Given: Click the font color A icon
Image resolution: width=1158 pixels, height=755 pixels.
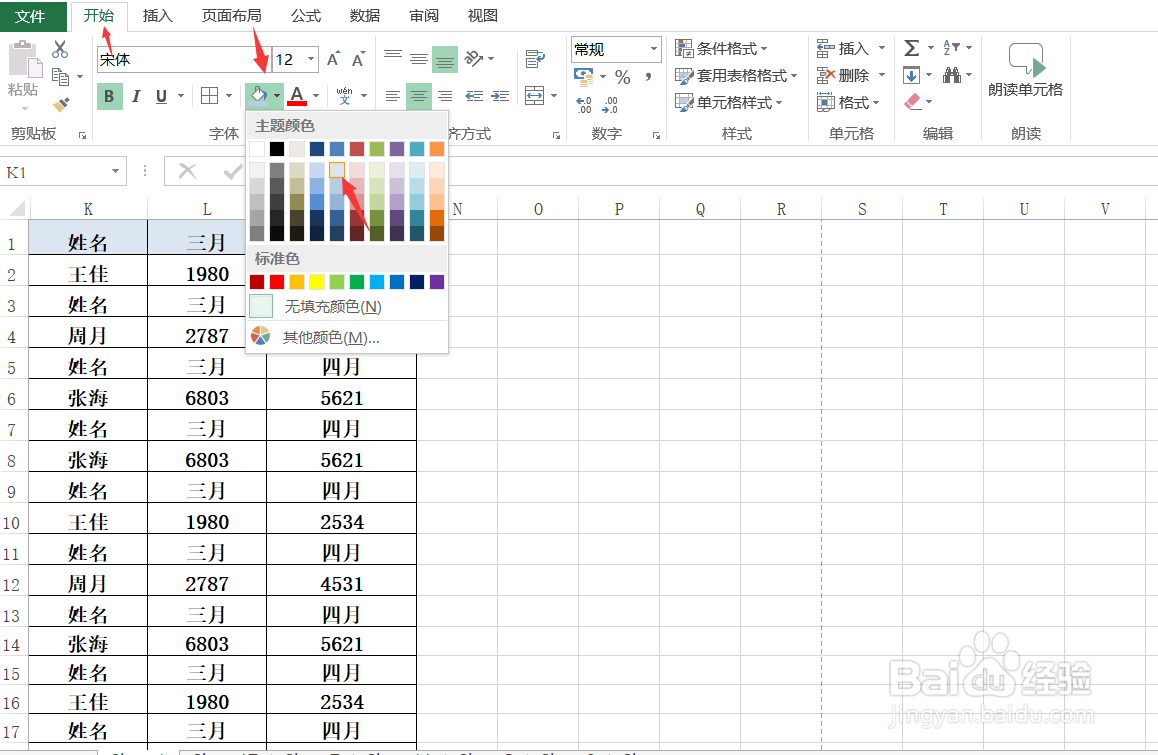Looking at the screenshot, I should coord(297,95).
